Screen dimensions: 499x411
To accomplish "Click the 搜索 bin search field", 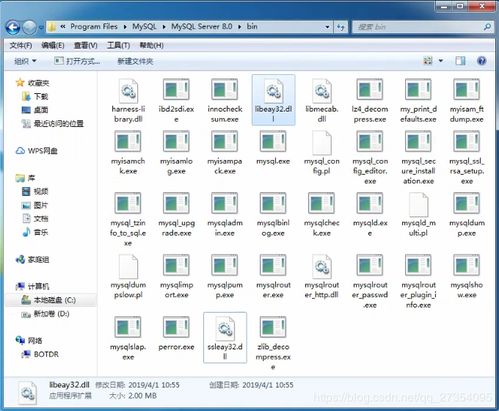I will (422, 27).
